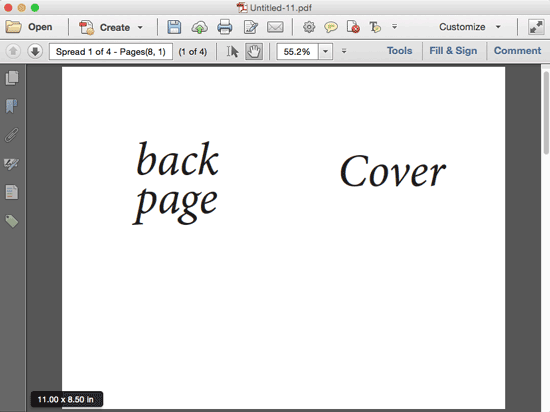Show the Bookmarks panel
The height and width of the screenshot is (412, 550).
[x=12, y=106]
